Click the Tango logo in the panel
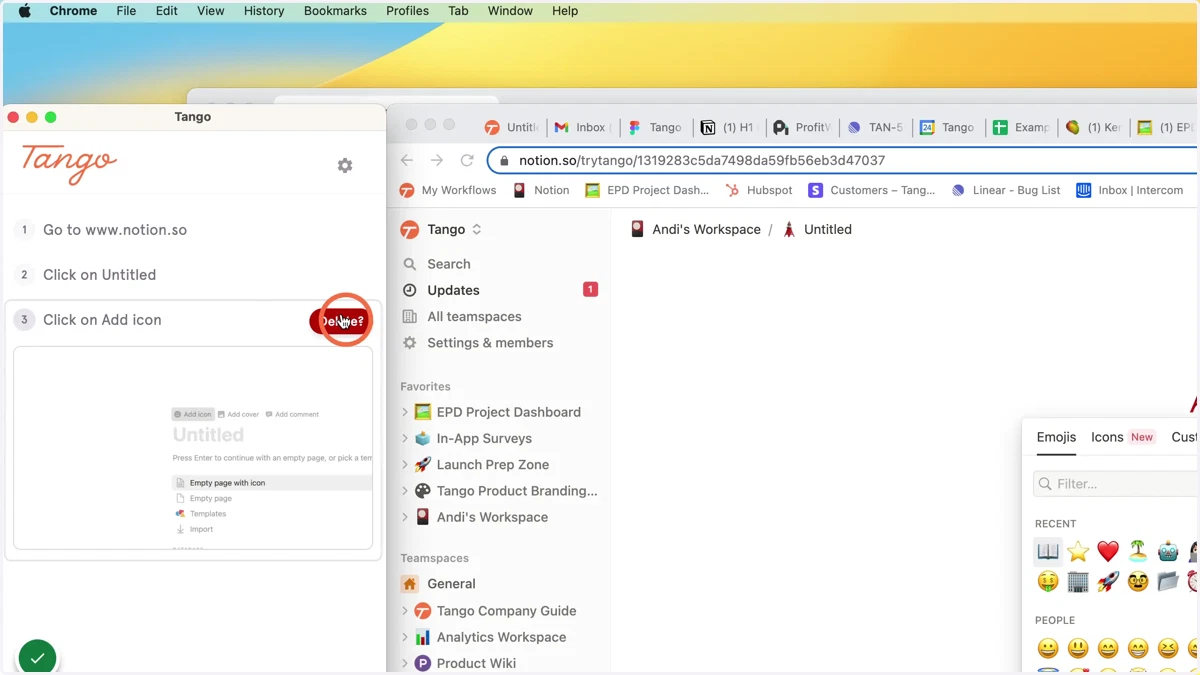Image resolution: width=1200 pixels, height=675 pixels. [x=69, y=163]
